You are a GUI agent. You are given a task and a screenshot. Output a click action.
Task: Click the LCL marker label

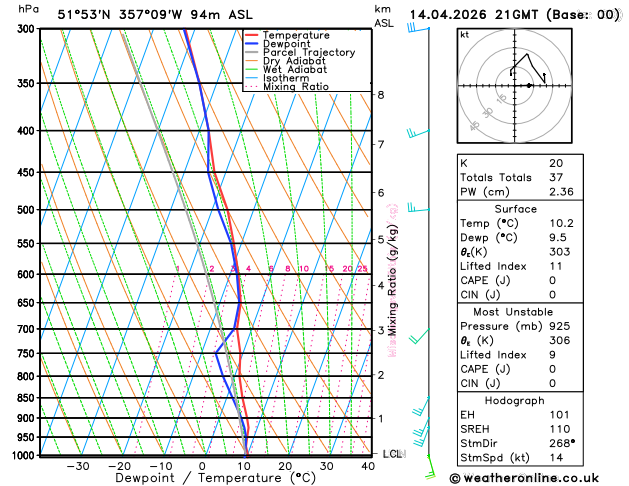[x=392, y=454]
